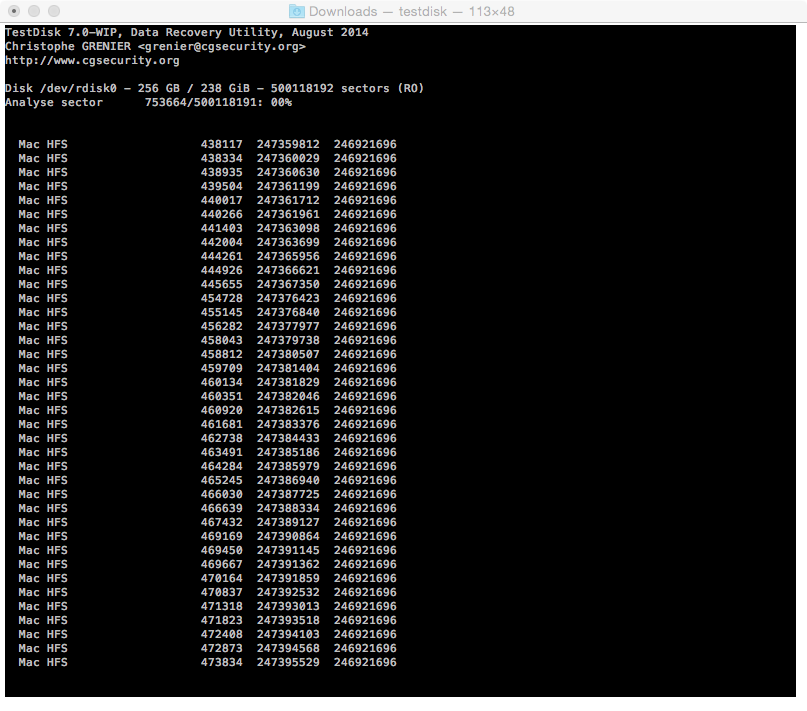The height and width of the screenshot is (711, 807).
Task: Select the Mac HFS row starting 460920
Action: coord(207,410)
